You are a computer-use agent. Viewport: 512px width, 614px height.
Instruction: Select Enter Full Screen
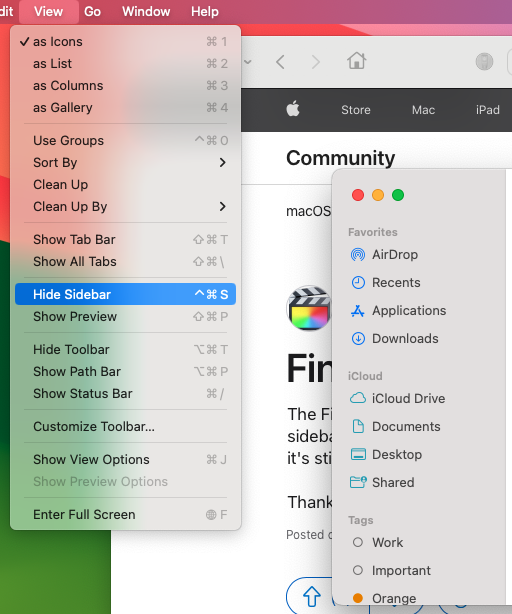125,514
